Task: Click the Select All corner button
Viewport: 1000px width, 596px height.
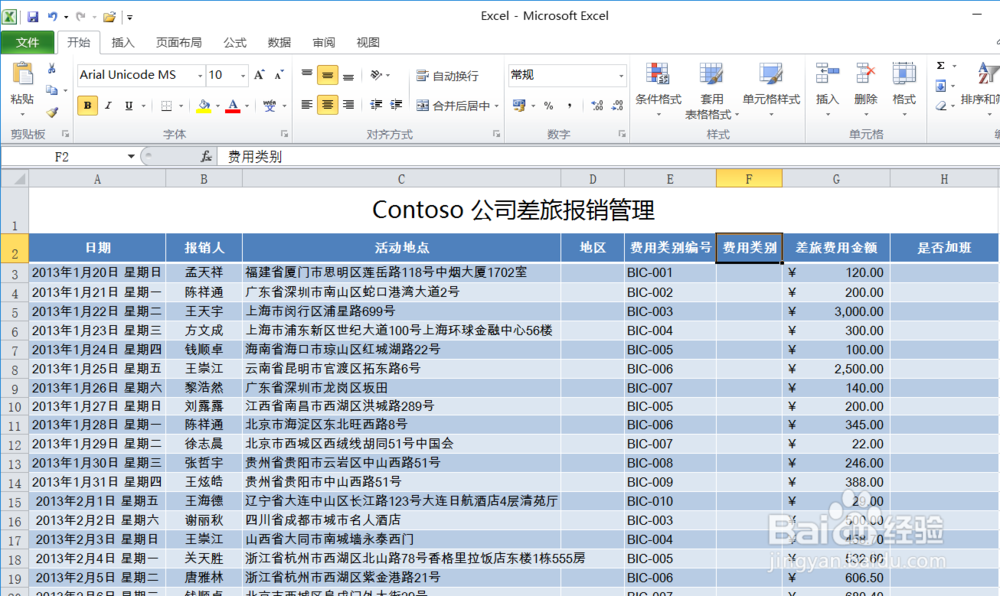Action: 15,179
